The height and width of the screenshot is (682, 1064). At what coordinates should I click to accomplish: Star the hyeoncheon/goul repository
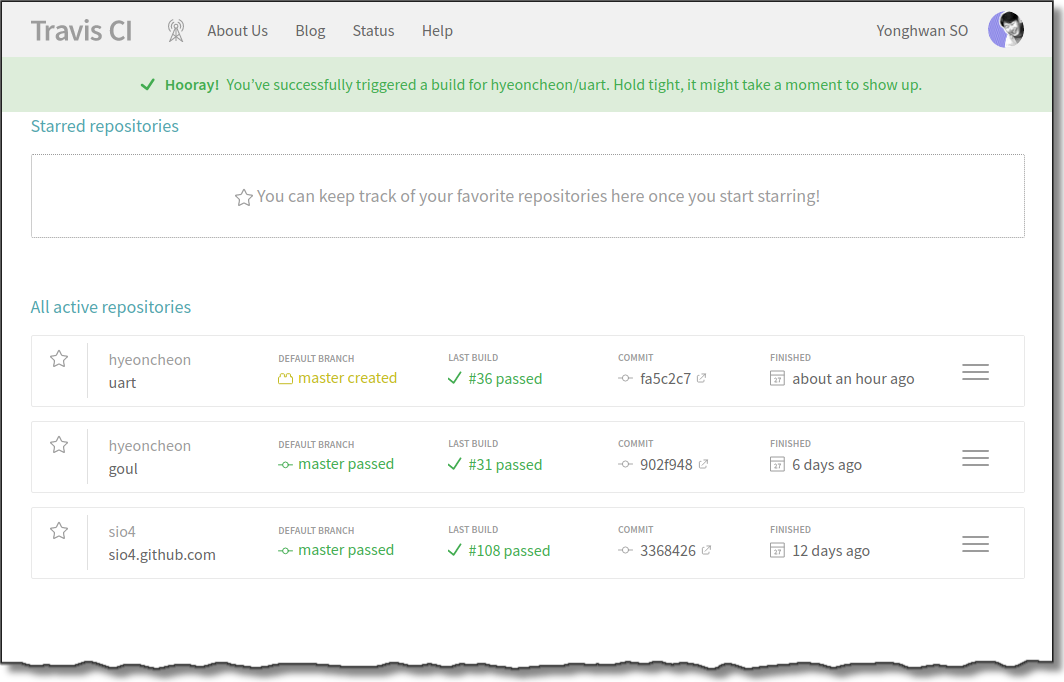[59, 445]
